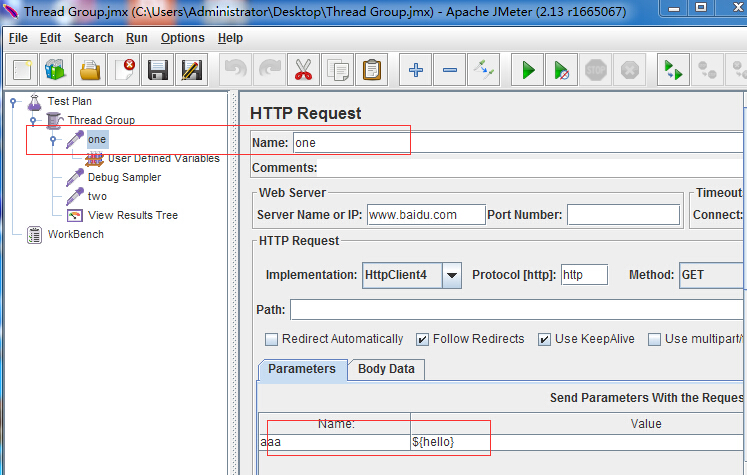The image size is (747, 475).
Task: Switch to the Body Data tab
Action: point(386,369)
